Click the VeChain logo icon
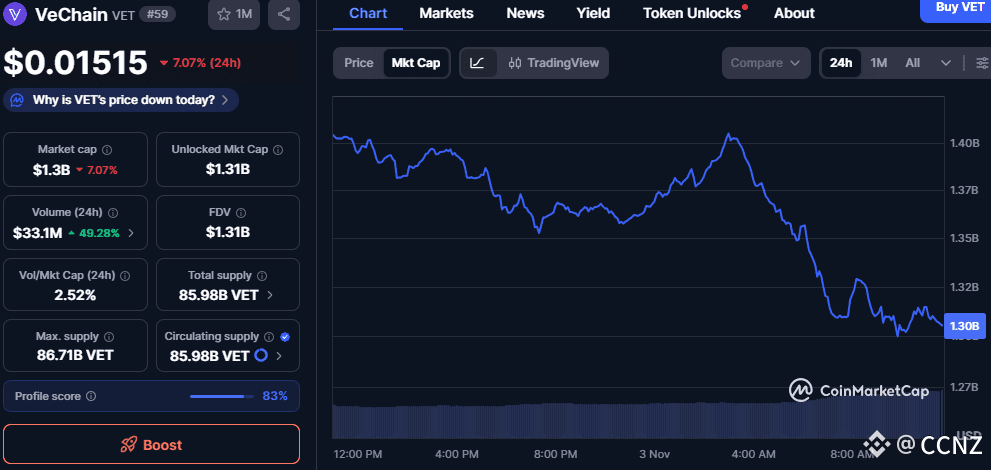This screenshot has width=991, height=470. [17, 14]
